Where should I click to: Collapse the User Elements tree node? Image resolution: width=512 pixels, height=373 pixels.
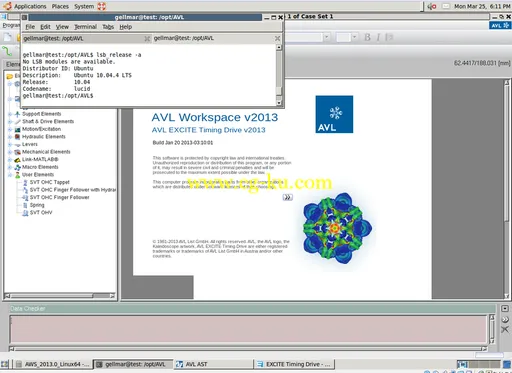10,175
